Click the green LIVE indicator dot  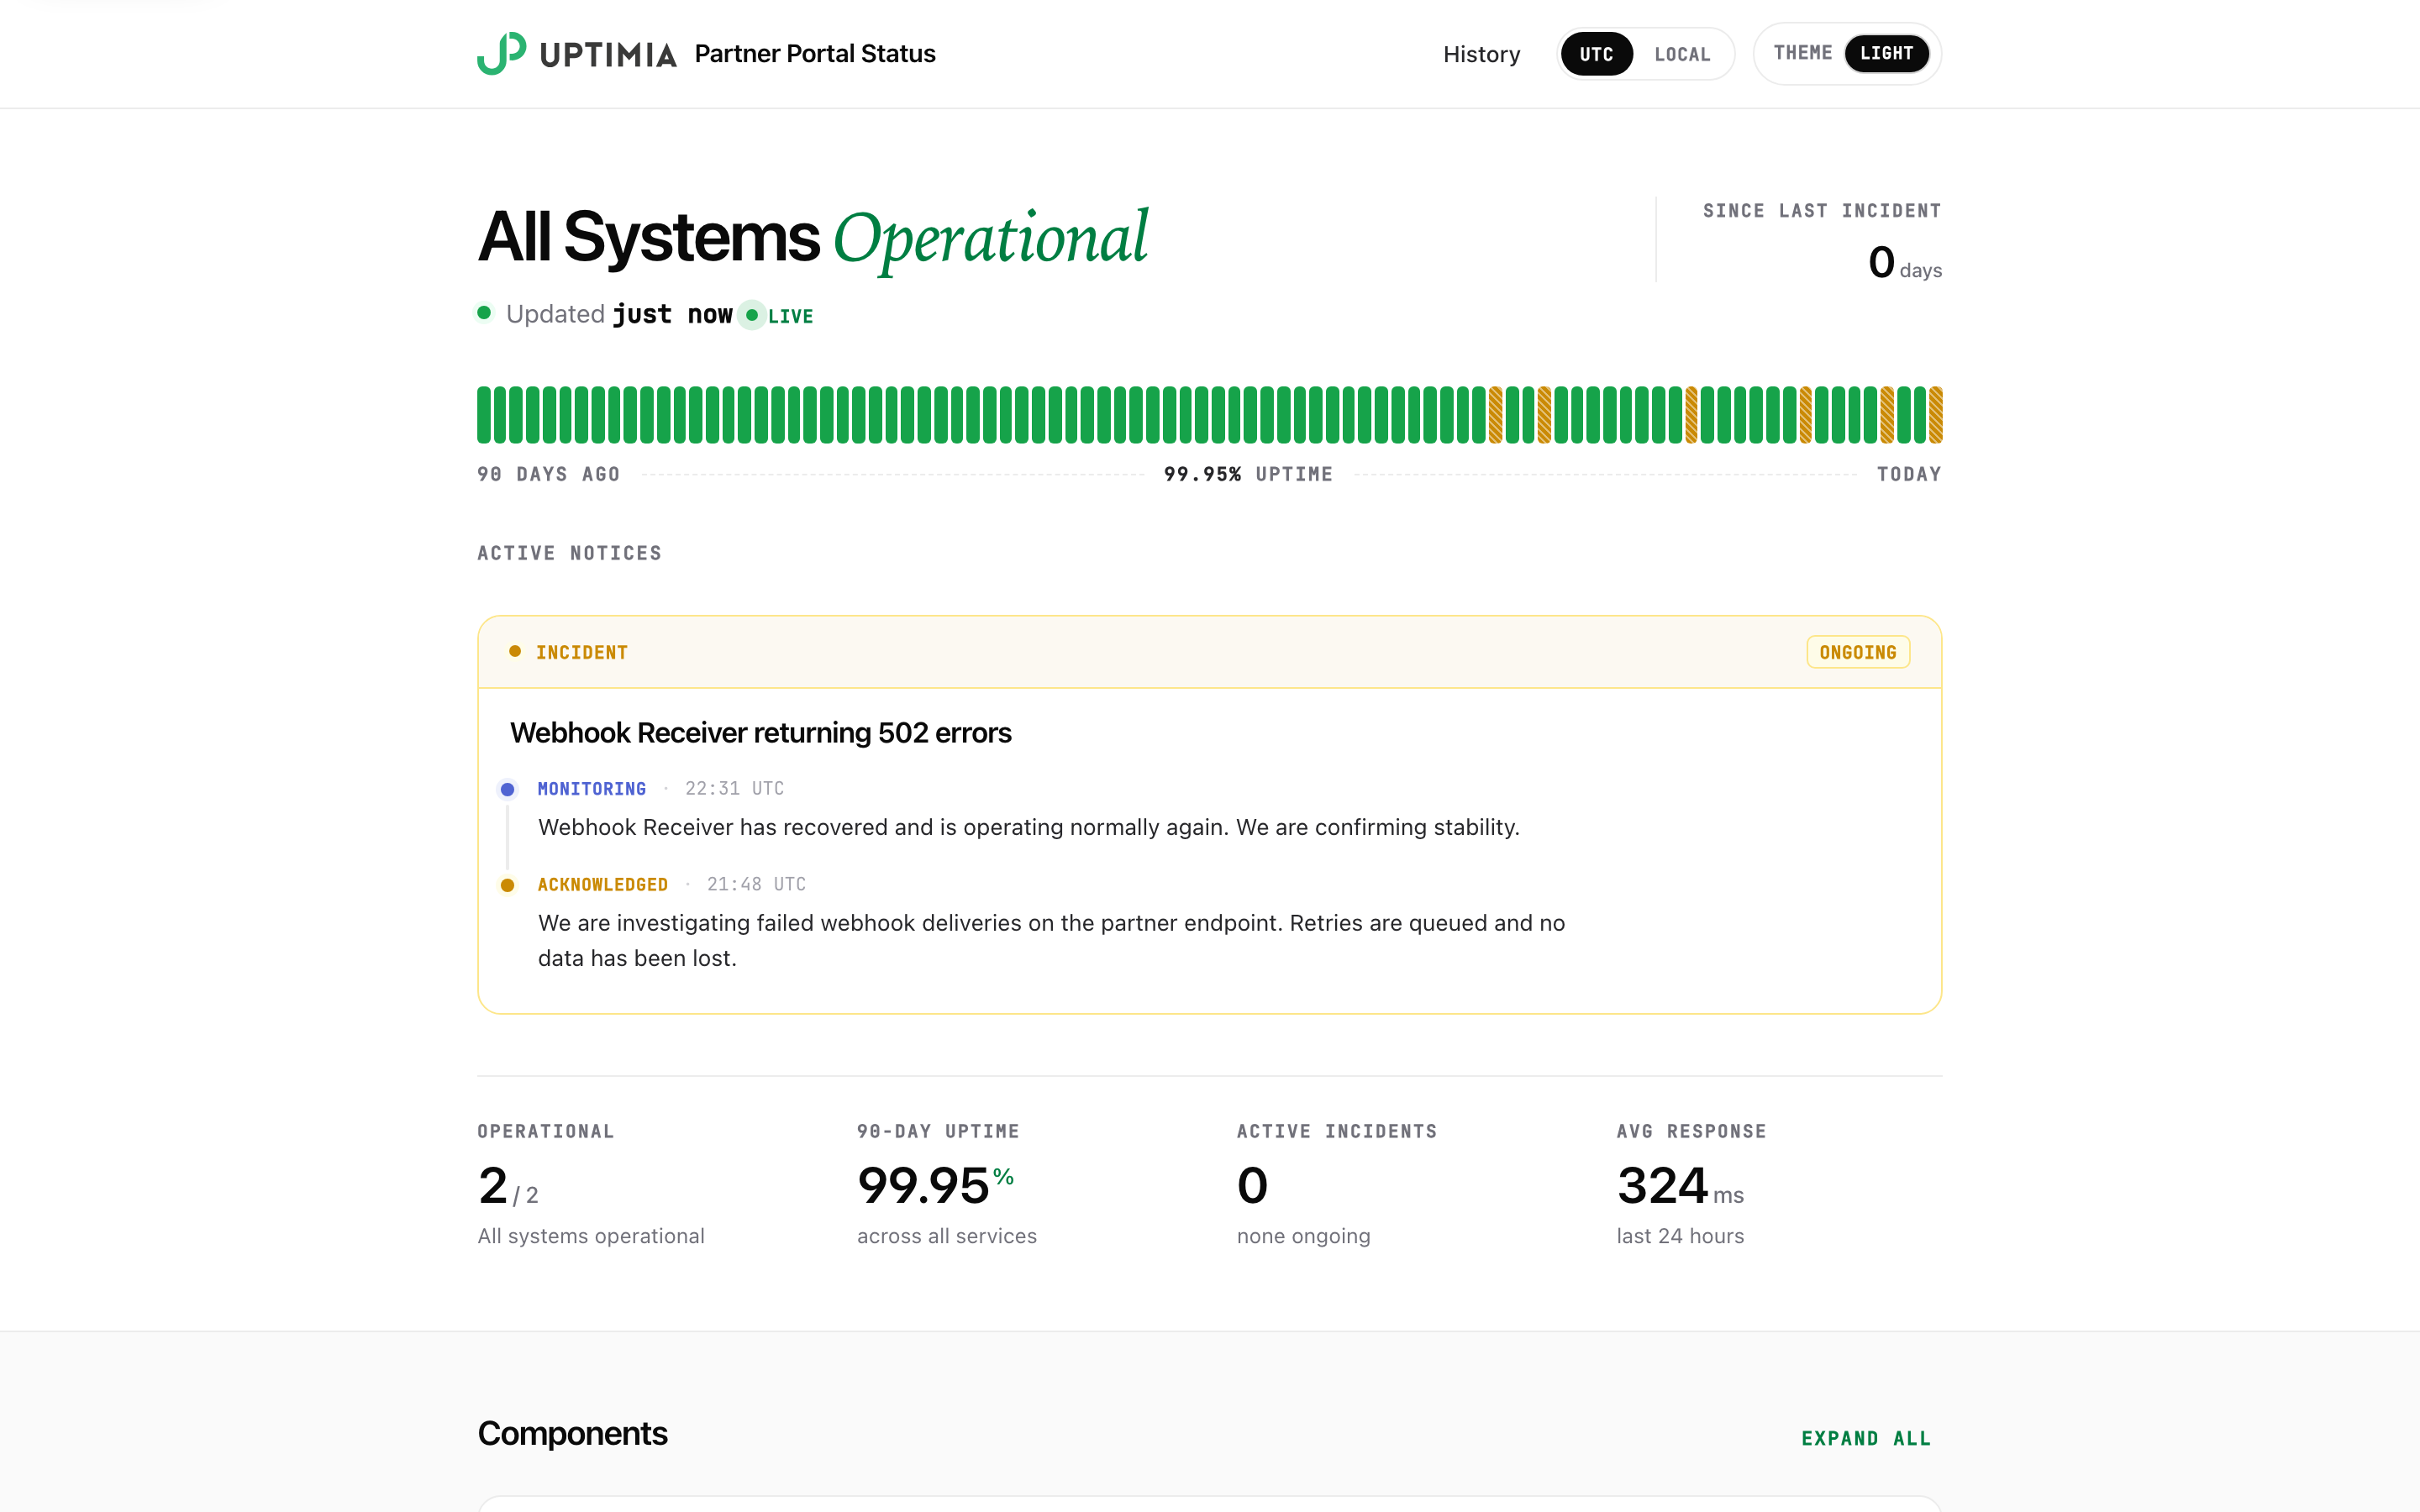coord(752,315)
